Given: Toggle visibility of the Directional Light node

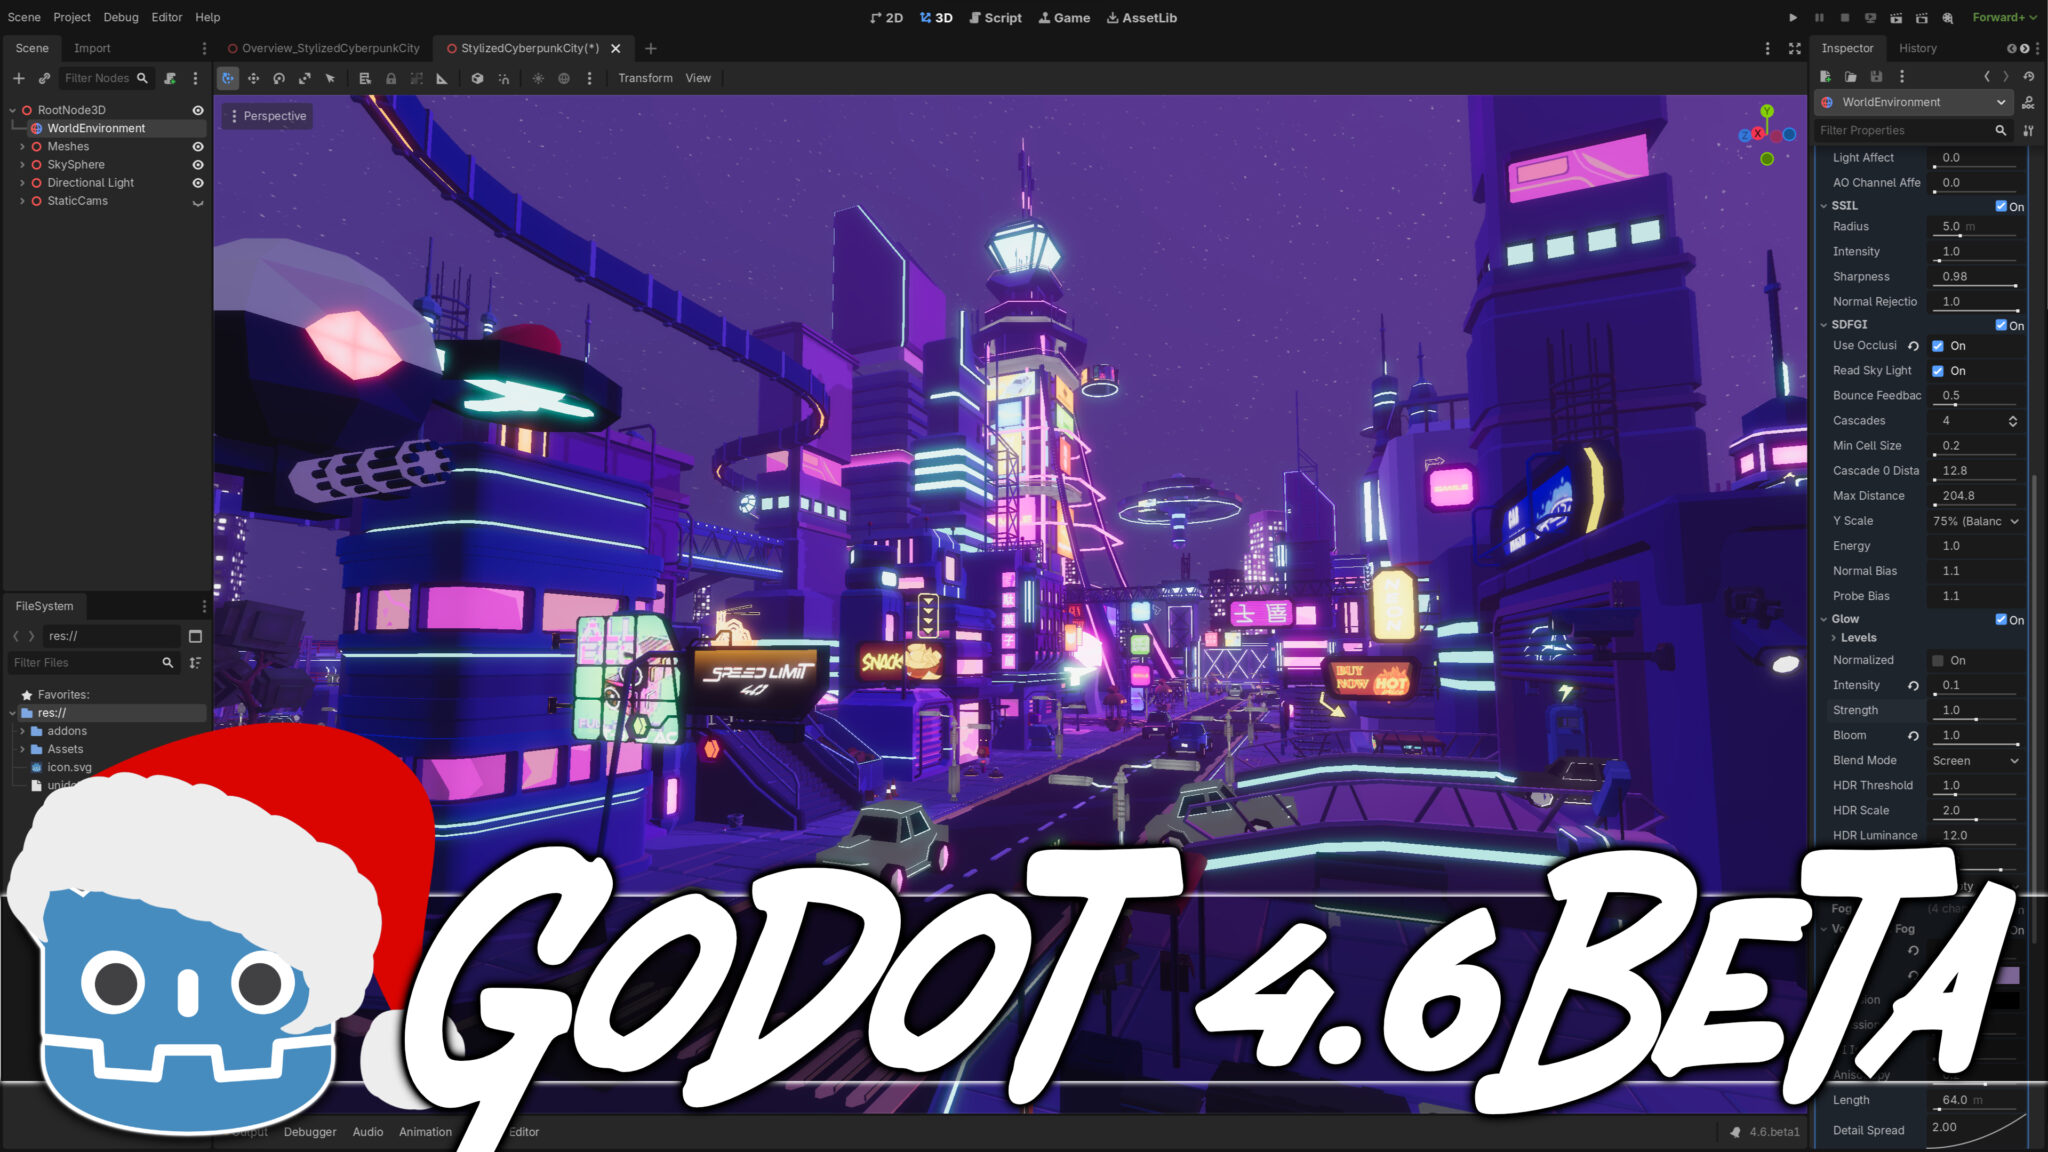Looking at the screenshot, I should [198, 182].
